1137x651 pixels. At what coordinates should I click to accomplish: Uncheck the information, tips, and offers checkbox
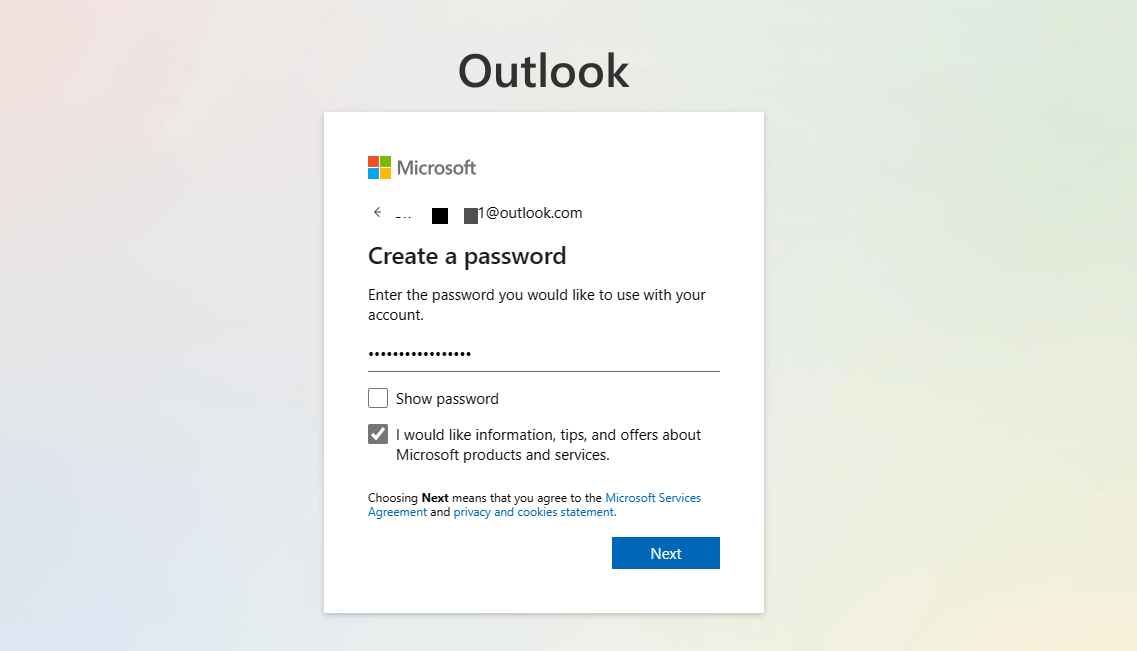pyautogui.click(x=378, y=434)
